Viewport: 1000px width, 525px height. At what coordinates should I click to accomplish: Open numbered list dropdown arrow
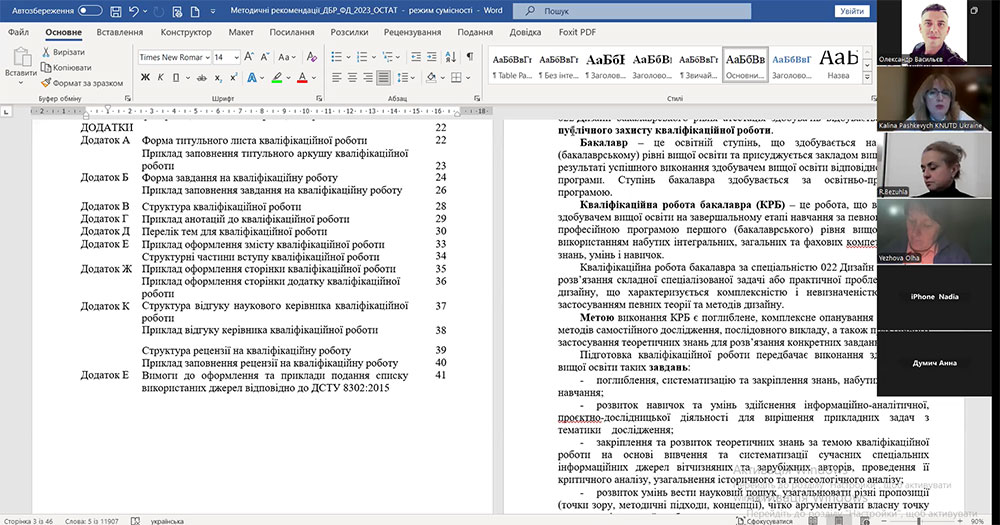tap(374, 57)
